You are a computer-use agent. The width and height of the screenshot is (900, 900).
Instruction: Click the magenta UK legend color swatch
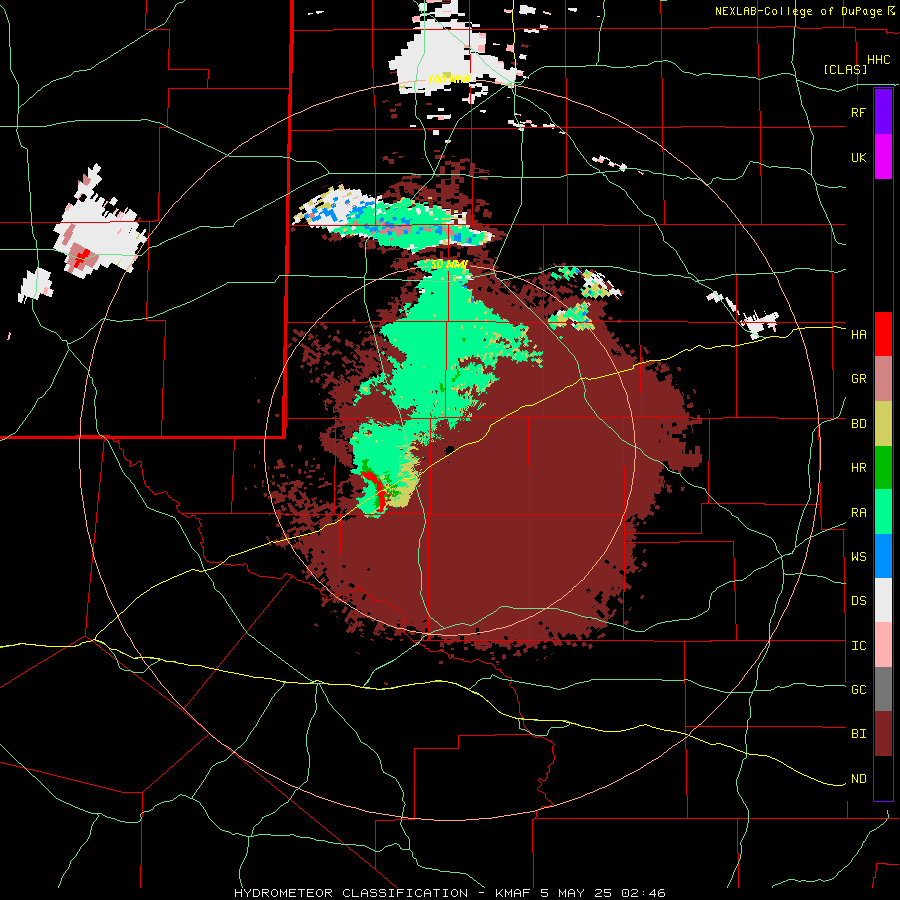coord(883,157)
